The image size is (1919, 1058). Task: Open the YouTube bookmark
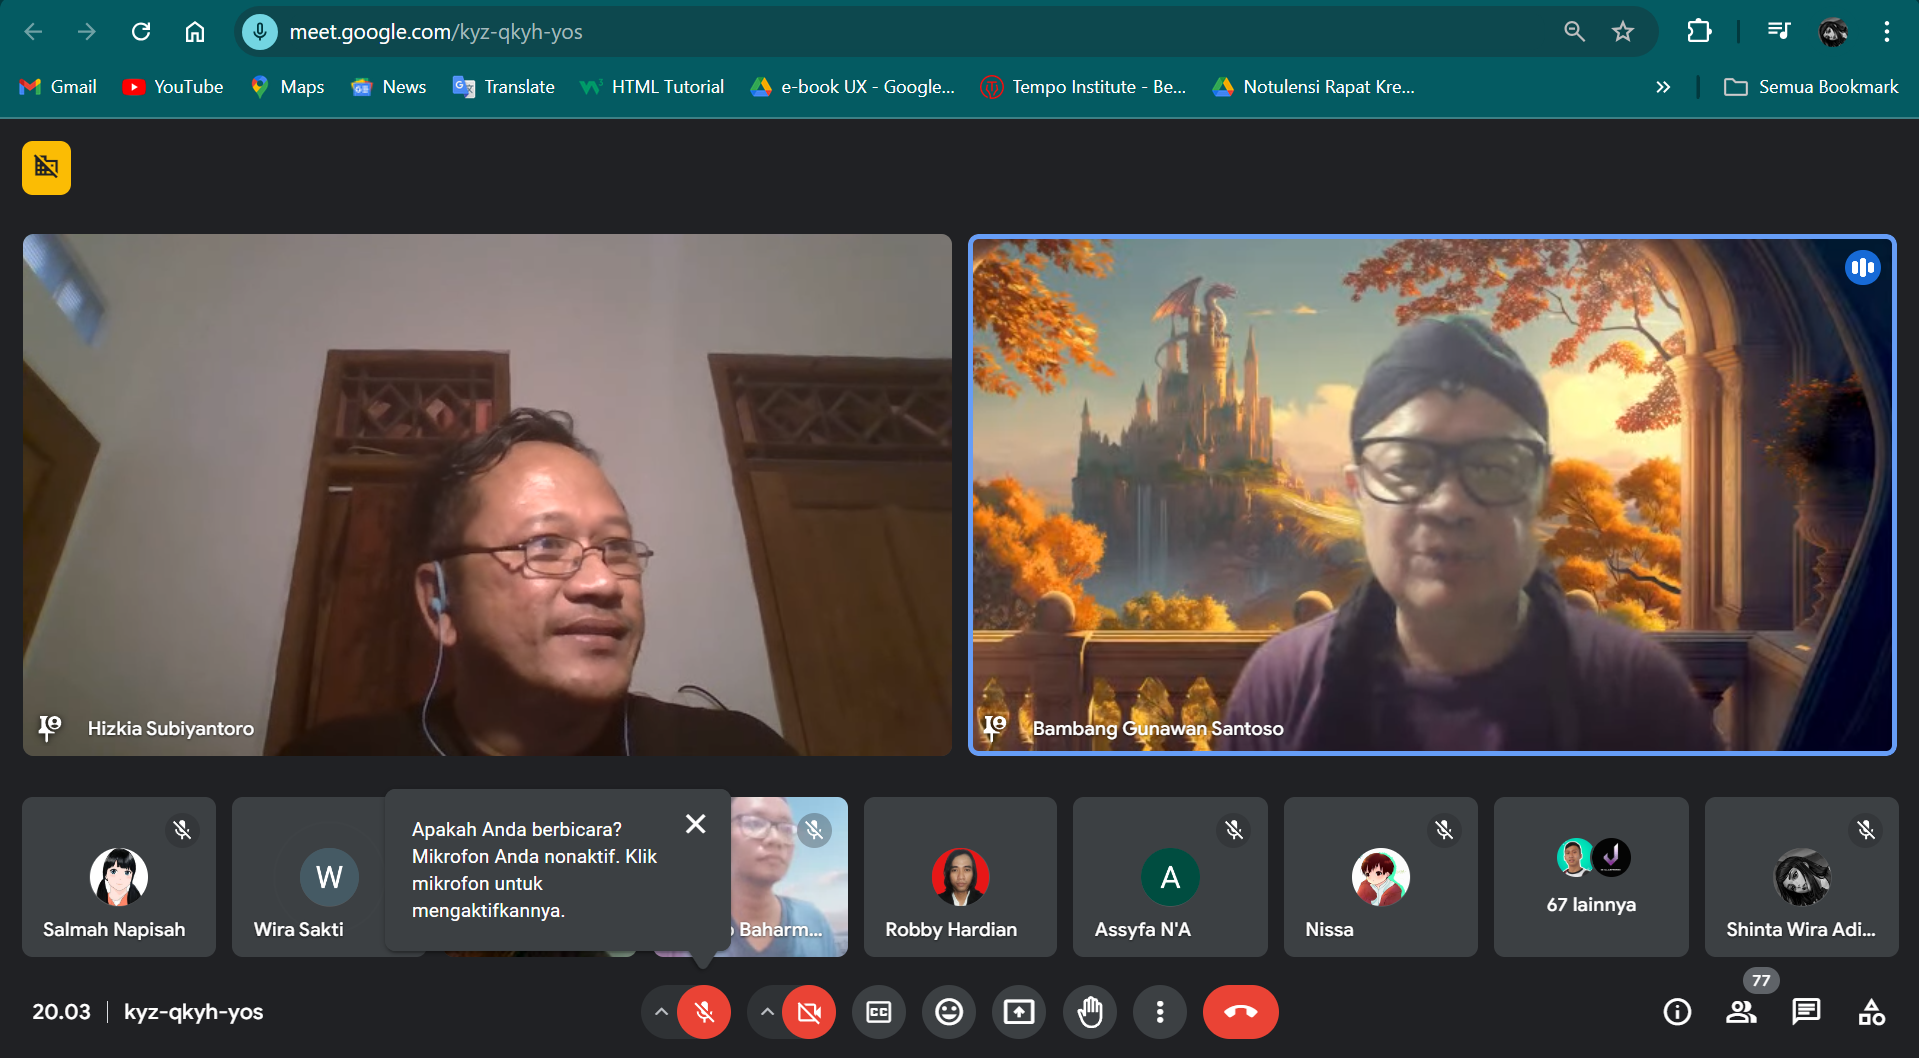[x=173, y=87]
